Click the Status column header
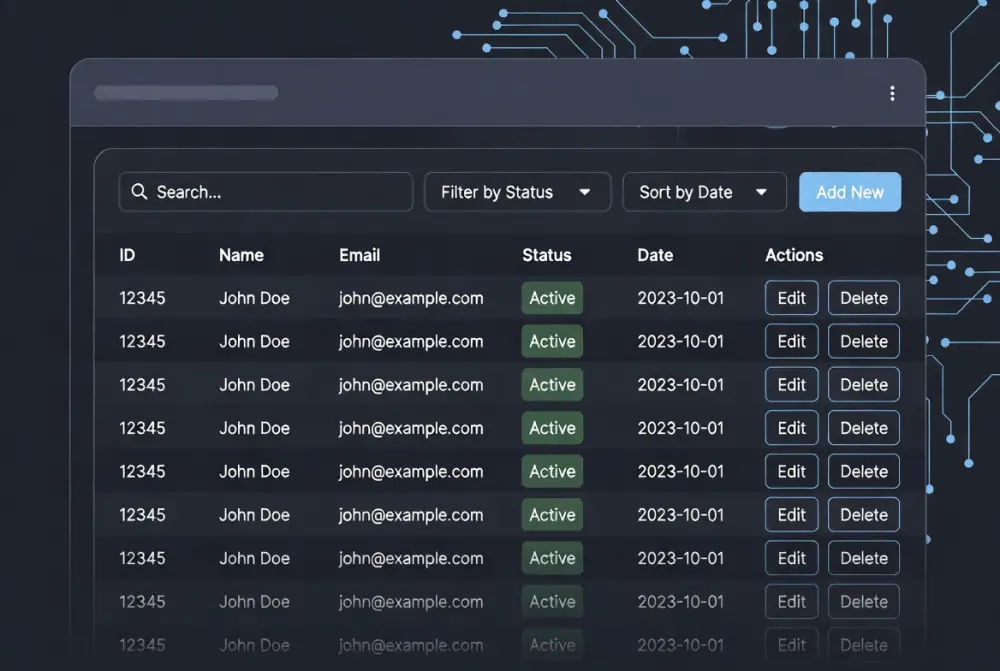The width and height of the screenshot is (1000, 671). (x=547, y=255)
